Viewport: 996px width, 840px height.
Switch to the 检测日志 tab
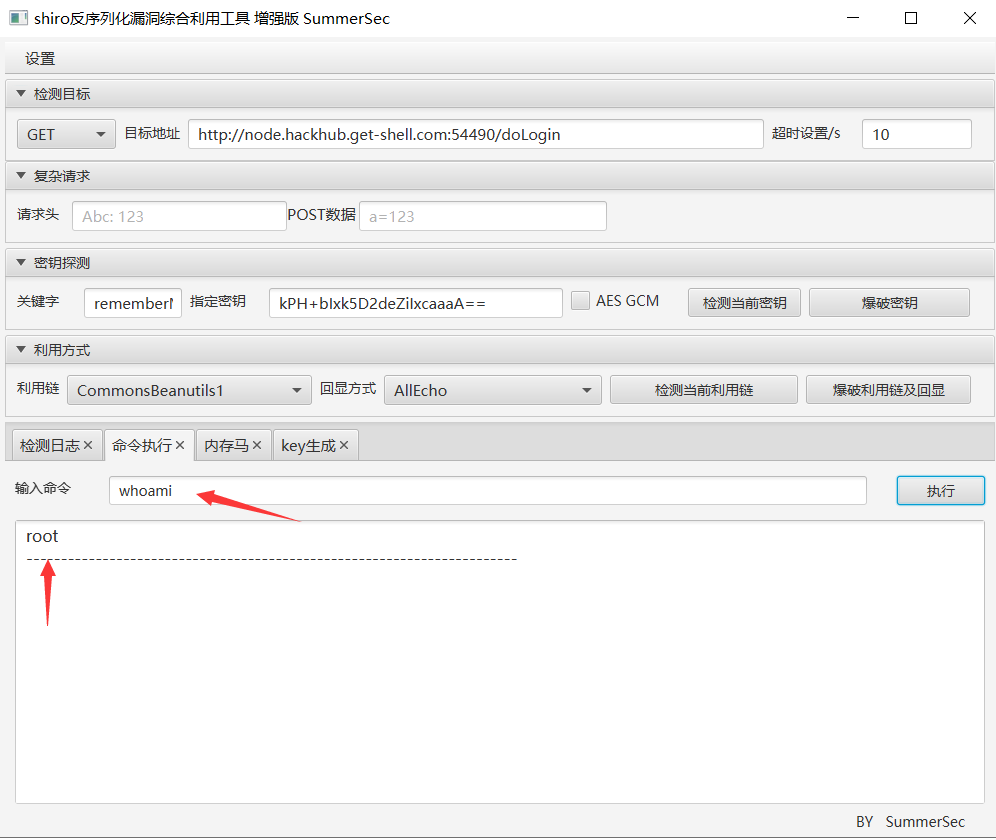pos(49,446)
